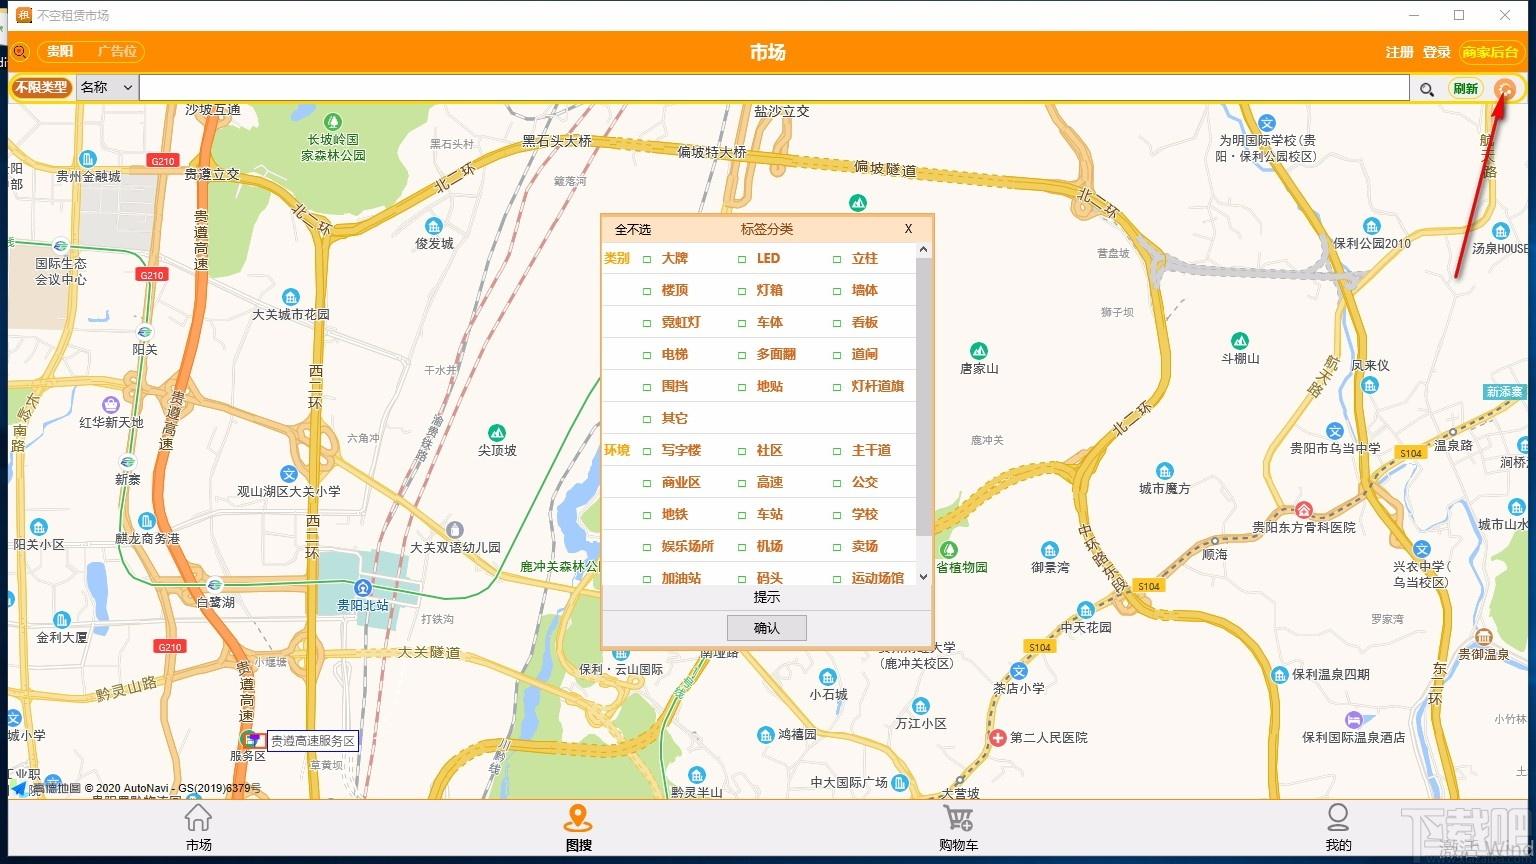Check the 写字楼 checkbox
Image resolution: width=1536 pixels, height=864 pixels.
click(647, 451)
